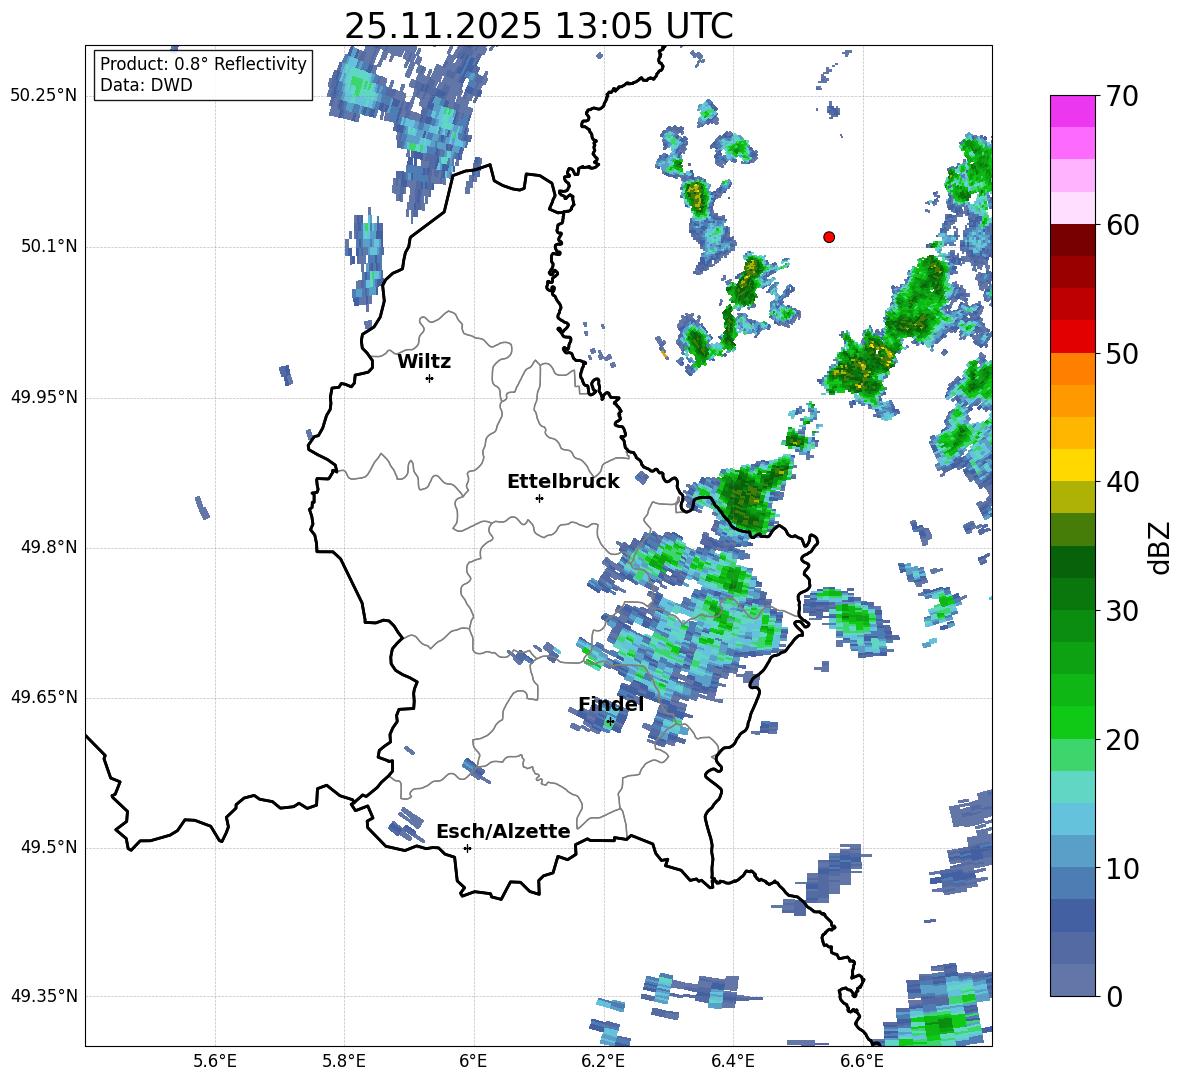Screen dimensions: 1184x1081
Task: Click the 25.11.2025 13:05 UTC title
Action: coord(539,26)
